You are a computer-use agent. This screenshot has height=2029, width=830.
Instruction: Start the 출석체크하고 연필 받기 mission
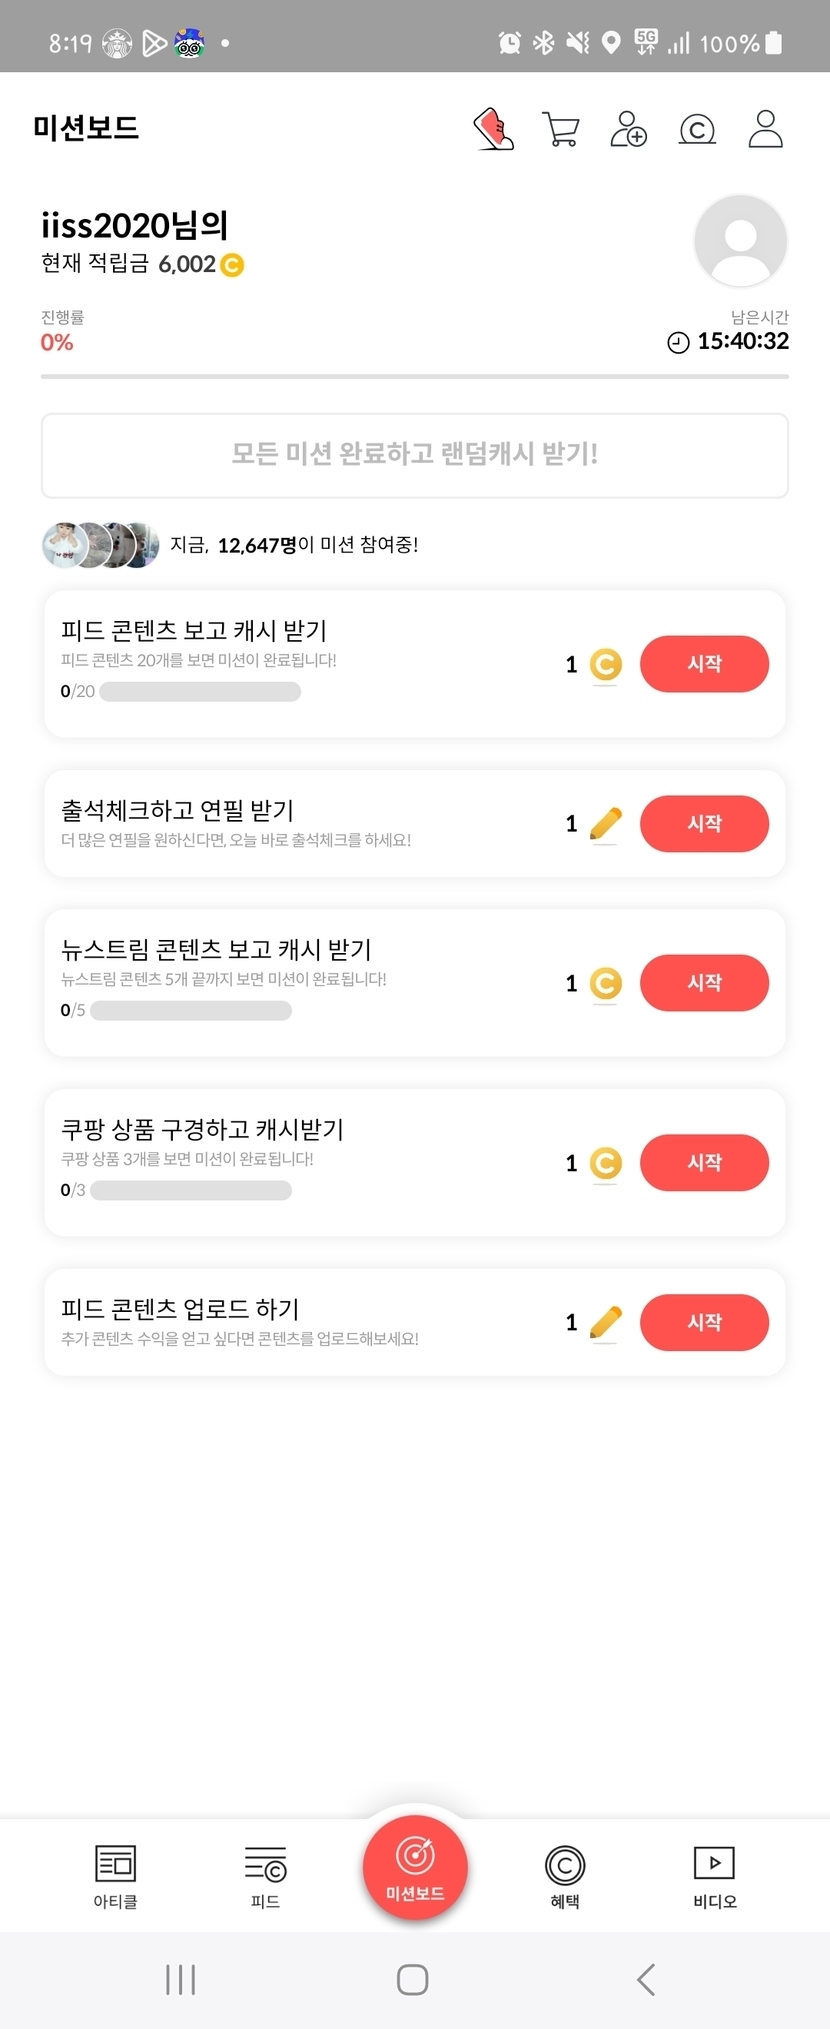pyautogui.click(x=704, y=824)
